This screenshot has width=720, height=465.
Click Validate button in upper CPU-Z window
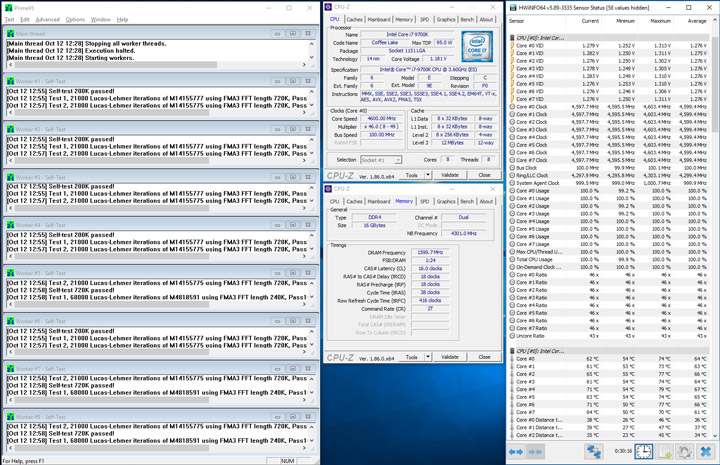point(450,174)
